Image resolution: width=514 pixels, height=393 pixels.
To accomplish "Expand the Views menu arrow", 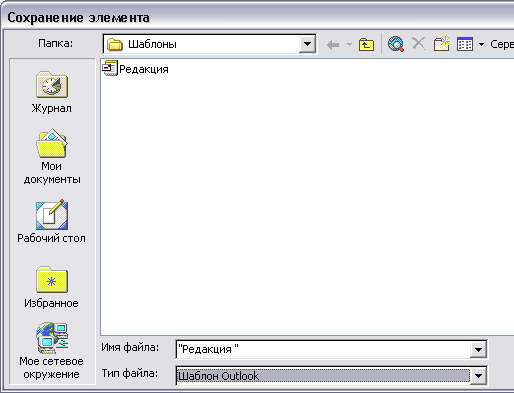I will pos(481,44).
